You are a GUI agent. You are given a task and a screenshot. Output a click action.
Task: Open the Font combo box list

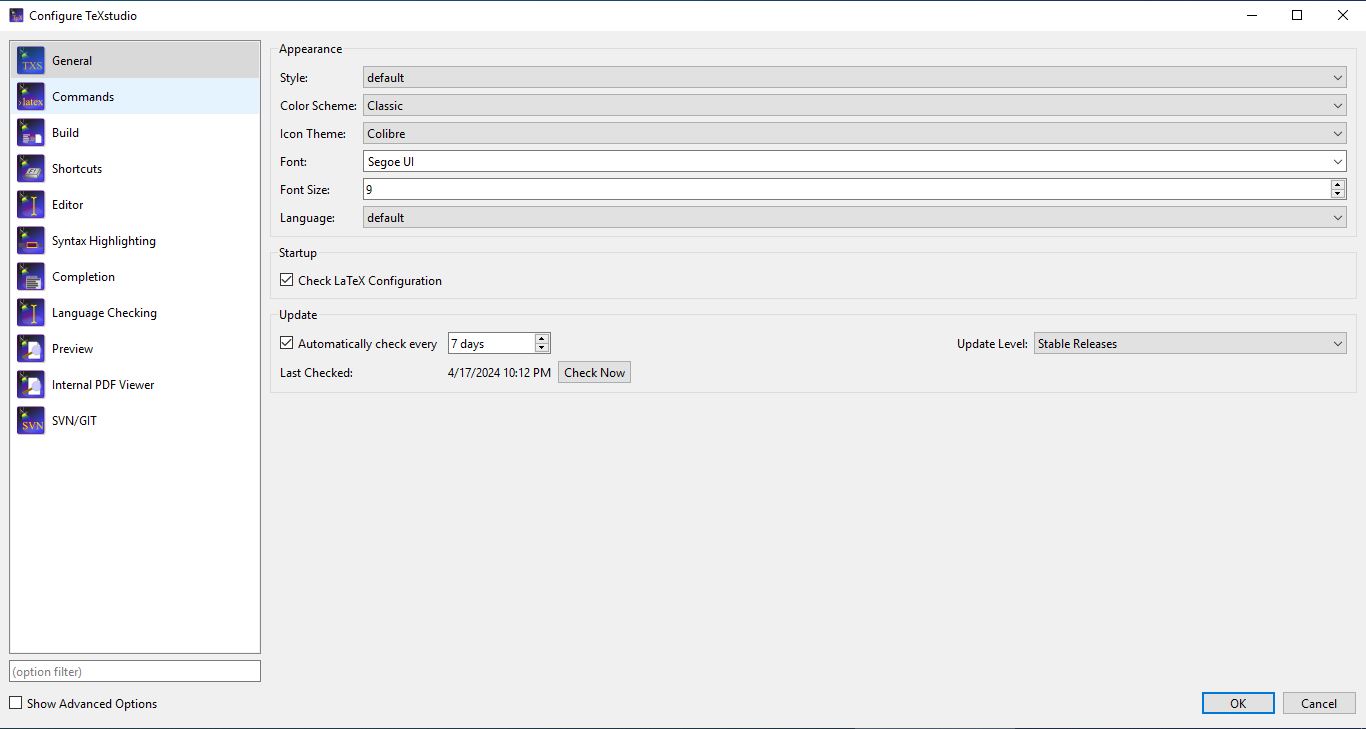[1338, 161]
